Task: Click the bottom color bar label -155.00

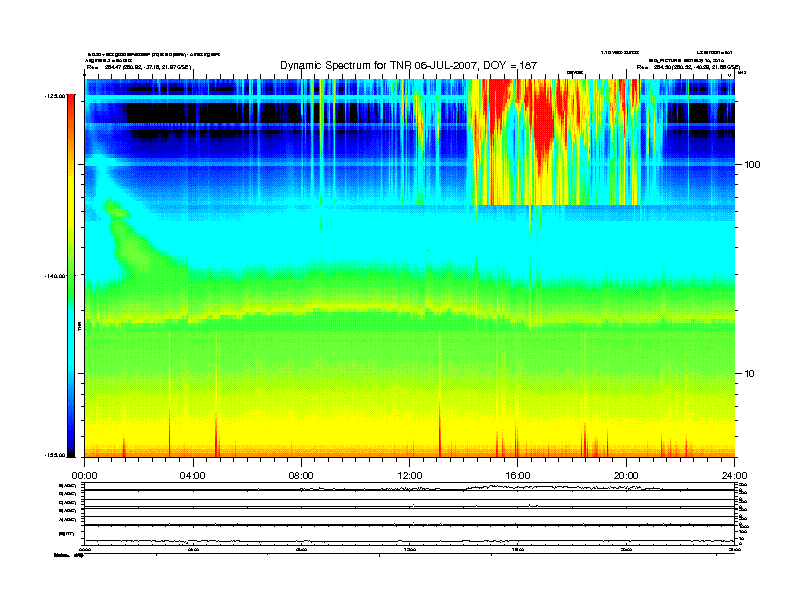Action: [x=56, y=455]
